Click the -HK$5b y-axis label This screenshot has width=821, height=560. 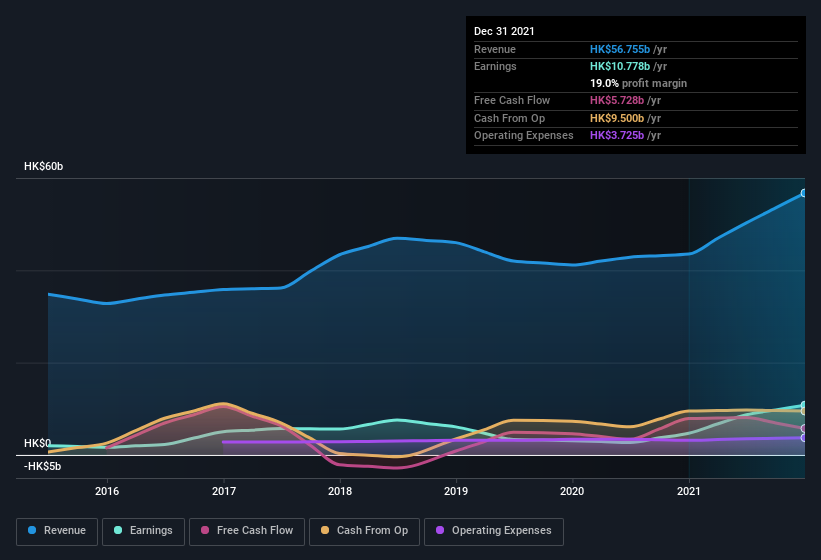click(x=42, y=466)
